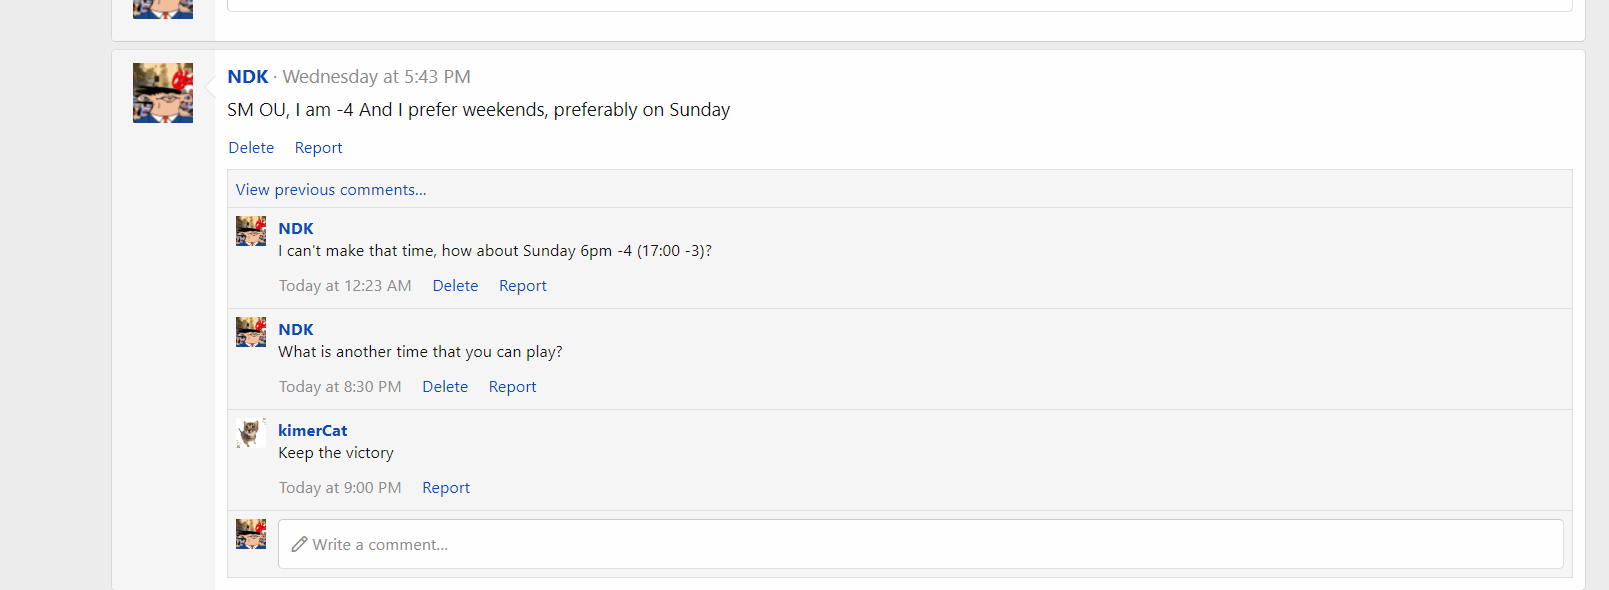Delete the comment posted Today at 8:30 PM
The height and width of the screenshot is (590, 1609).
[x=445, y=387]
